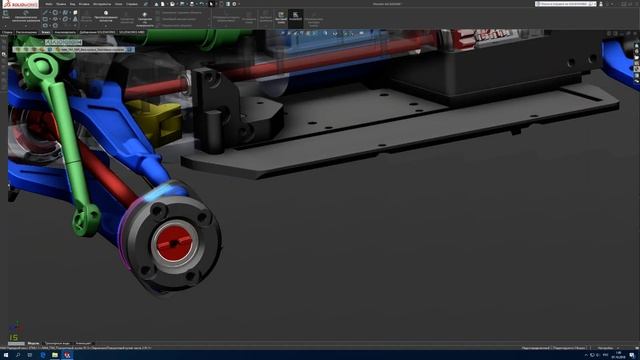Select the Line sketch tool

click(45, 13)
